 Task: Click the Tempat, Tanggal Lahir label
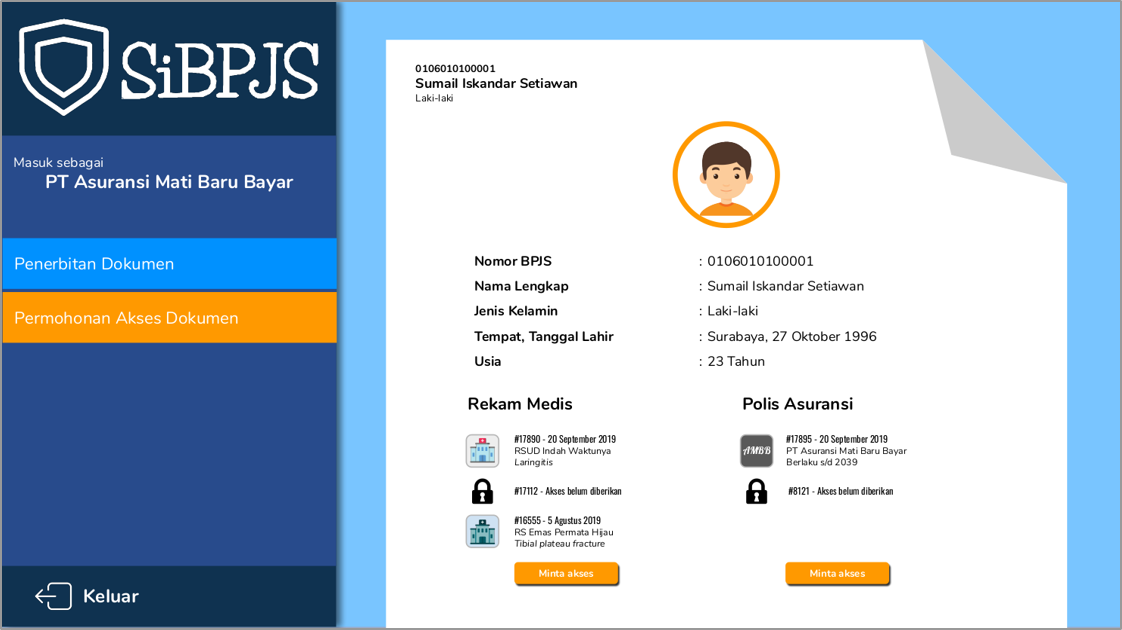[544, 336]
